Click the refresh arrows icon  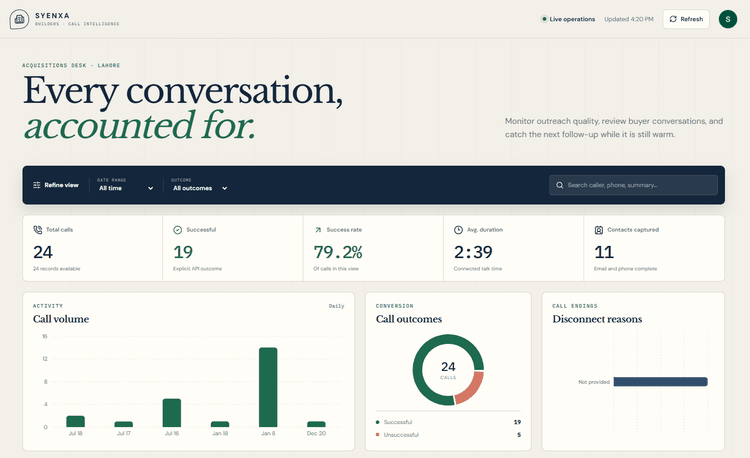point(673,19)
